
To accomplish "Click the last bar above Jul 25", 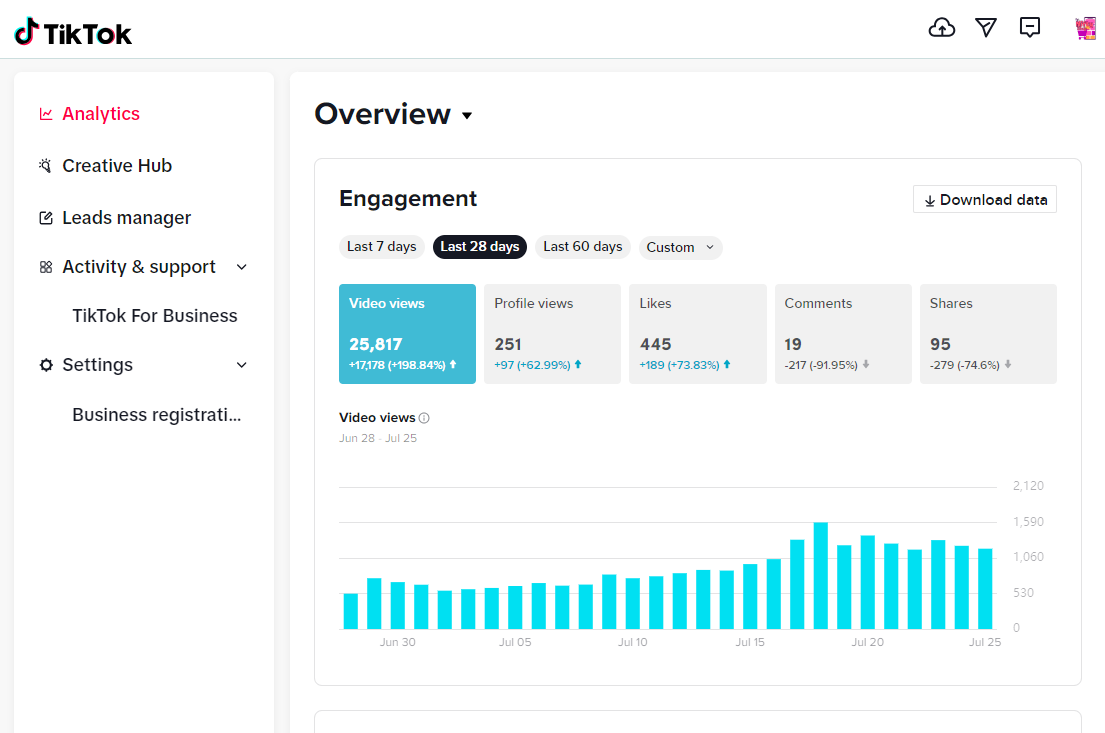I will (x=985, y=589).
